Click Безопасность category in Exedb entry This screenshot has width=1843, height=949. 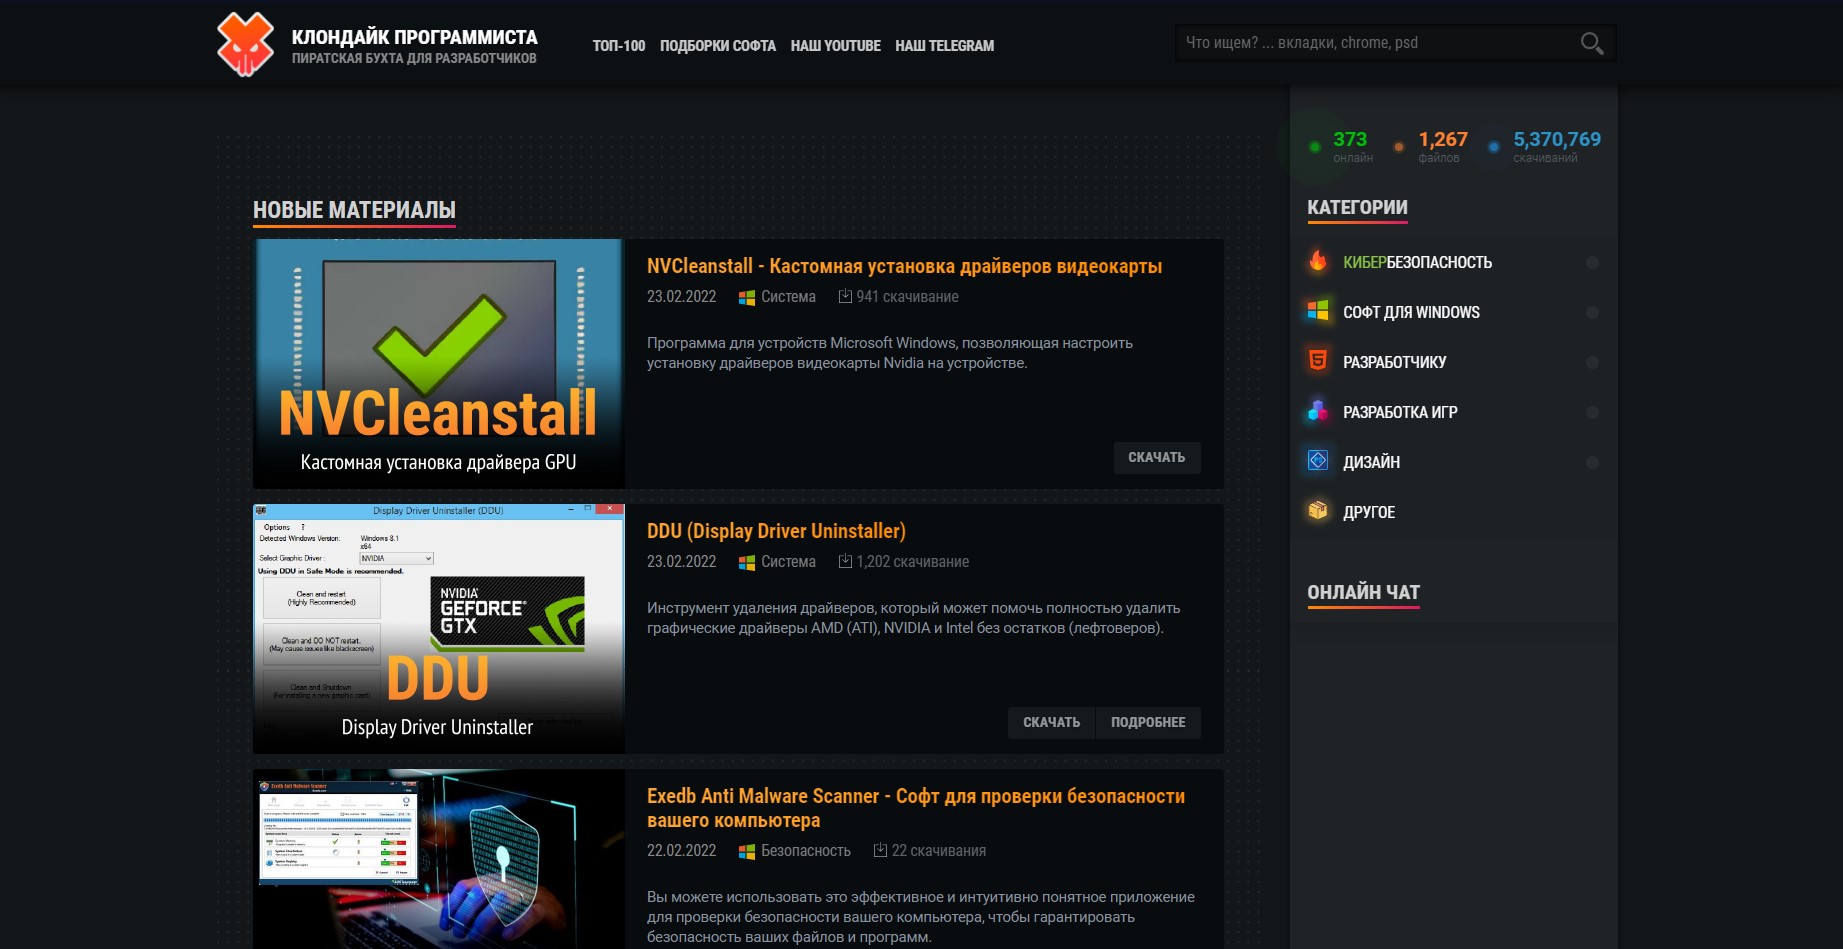(806, 851)
